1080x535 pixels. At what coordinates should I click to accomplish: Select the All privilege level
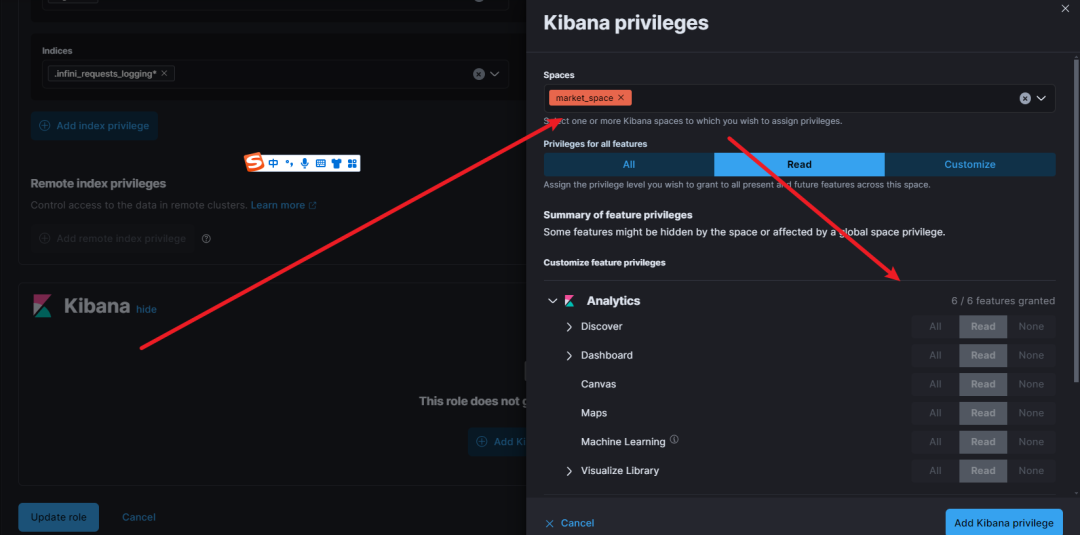click(x=629, y=165)
